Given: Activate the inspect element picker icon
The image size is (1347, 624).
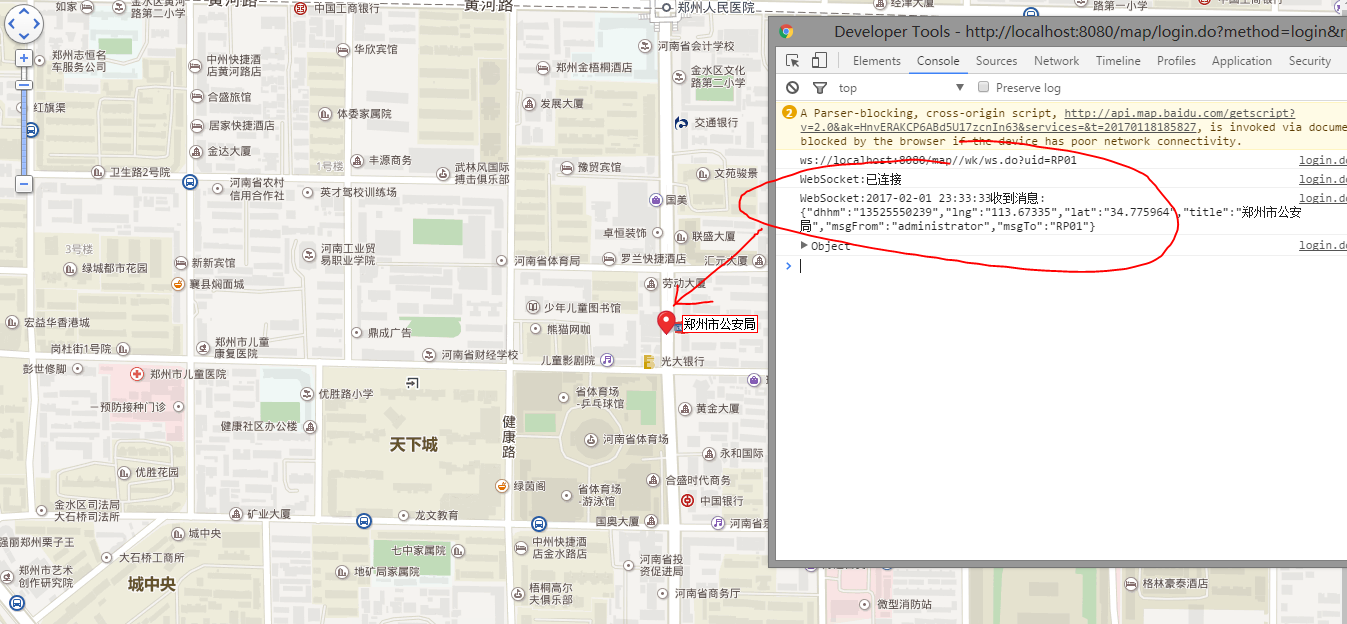Looking at the screenshot, I should point(793,61).
